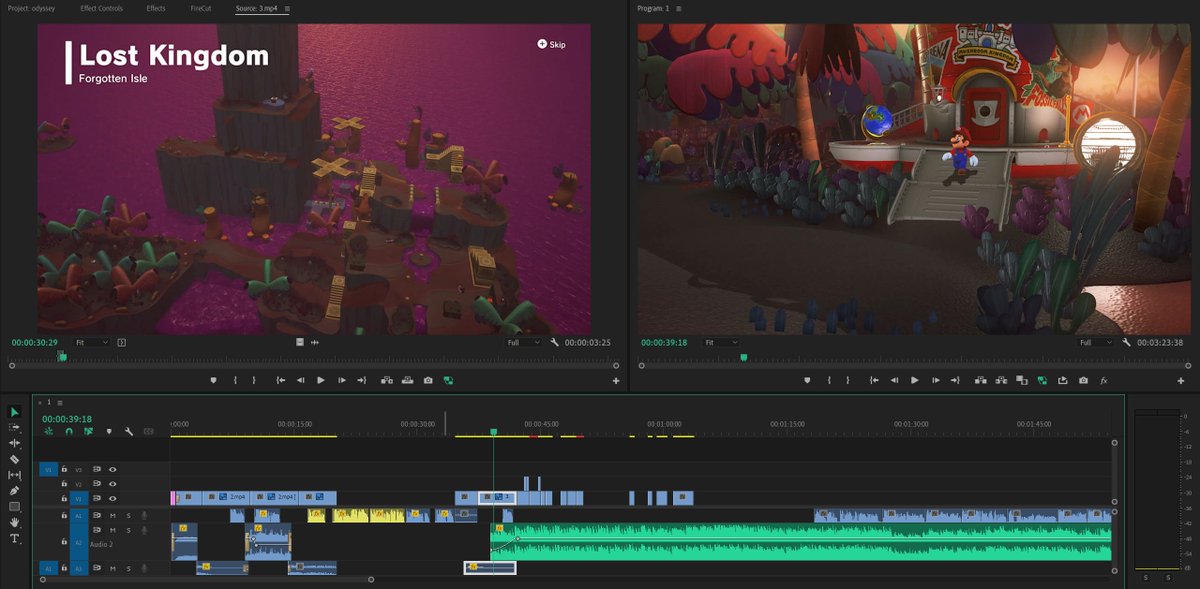Play the Source monitor clip
Viewport: 1200px width, 589px height.
click(321, 380)
